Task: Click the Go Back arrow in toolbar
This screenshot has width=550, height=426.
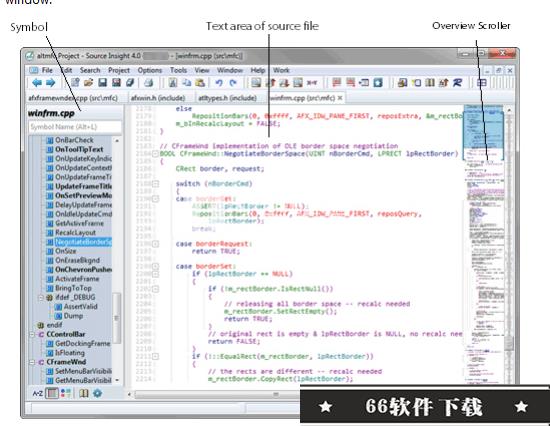Action: 37,83
